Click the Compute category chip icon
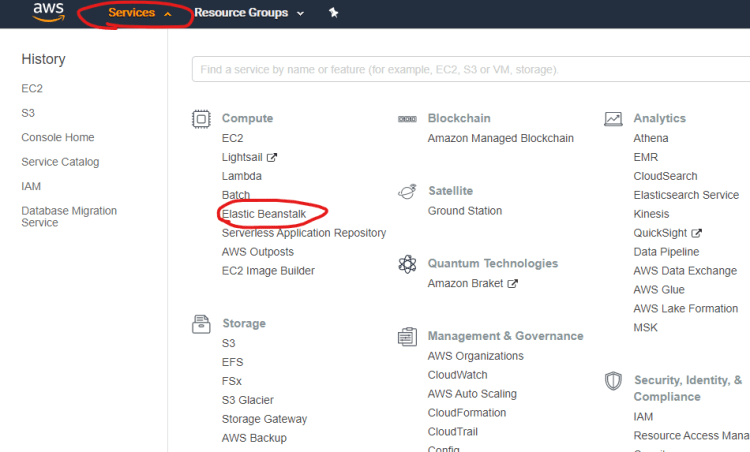The height and width of the screenshot is (452, 750). coord(201,119)
